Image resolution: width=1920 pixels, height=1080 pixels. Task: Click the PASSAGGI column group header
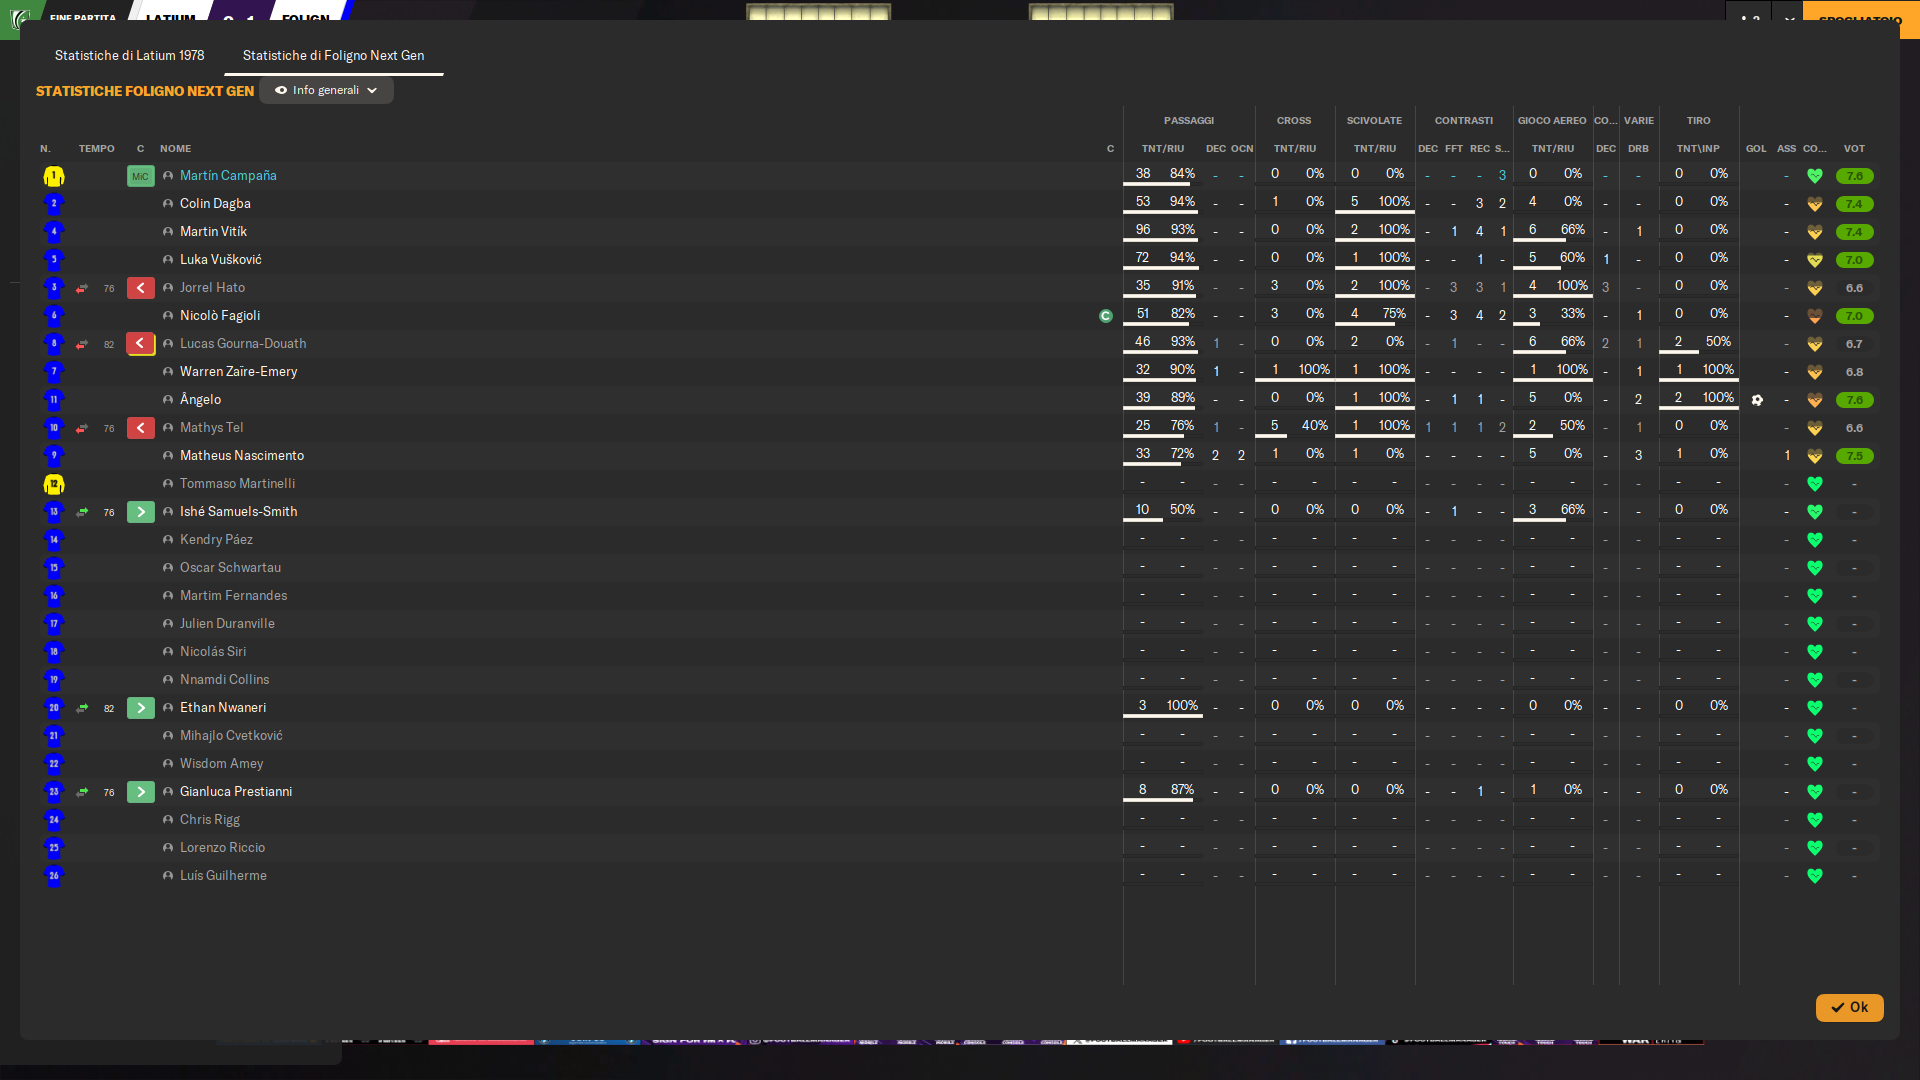[1189, 121]
